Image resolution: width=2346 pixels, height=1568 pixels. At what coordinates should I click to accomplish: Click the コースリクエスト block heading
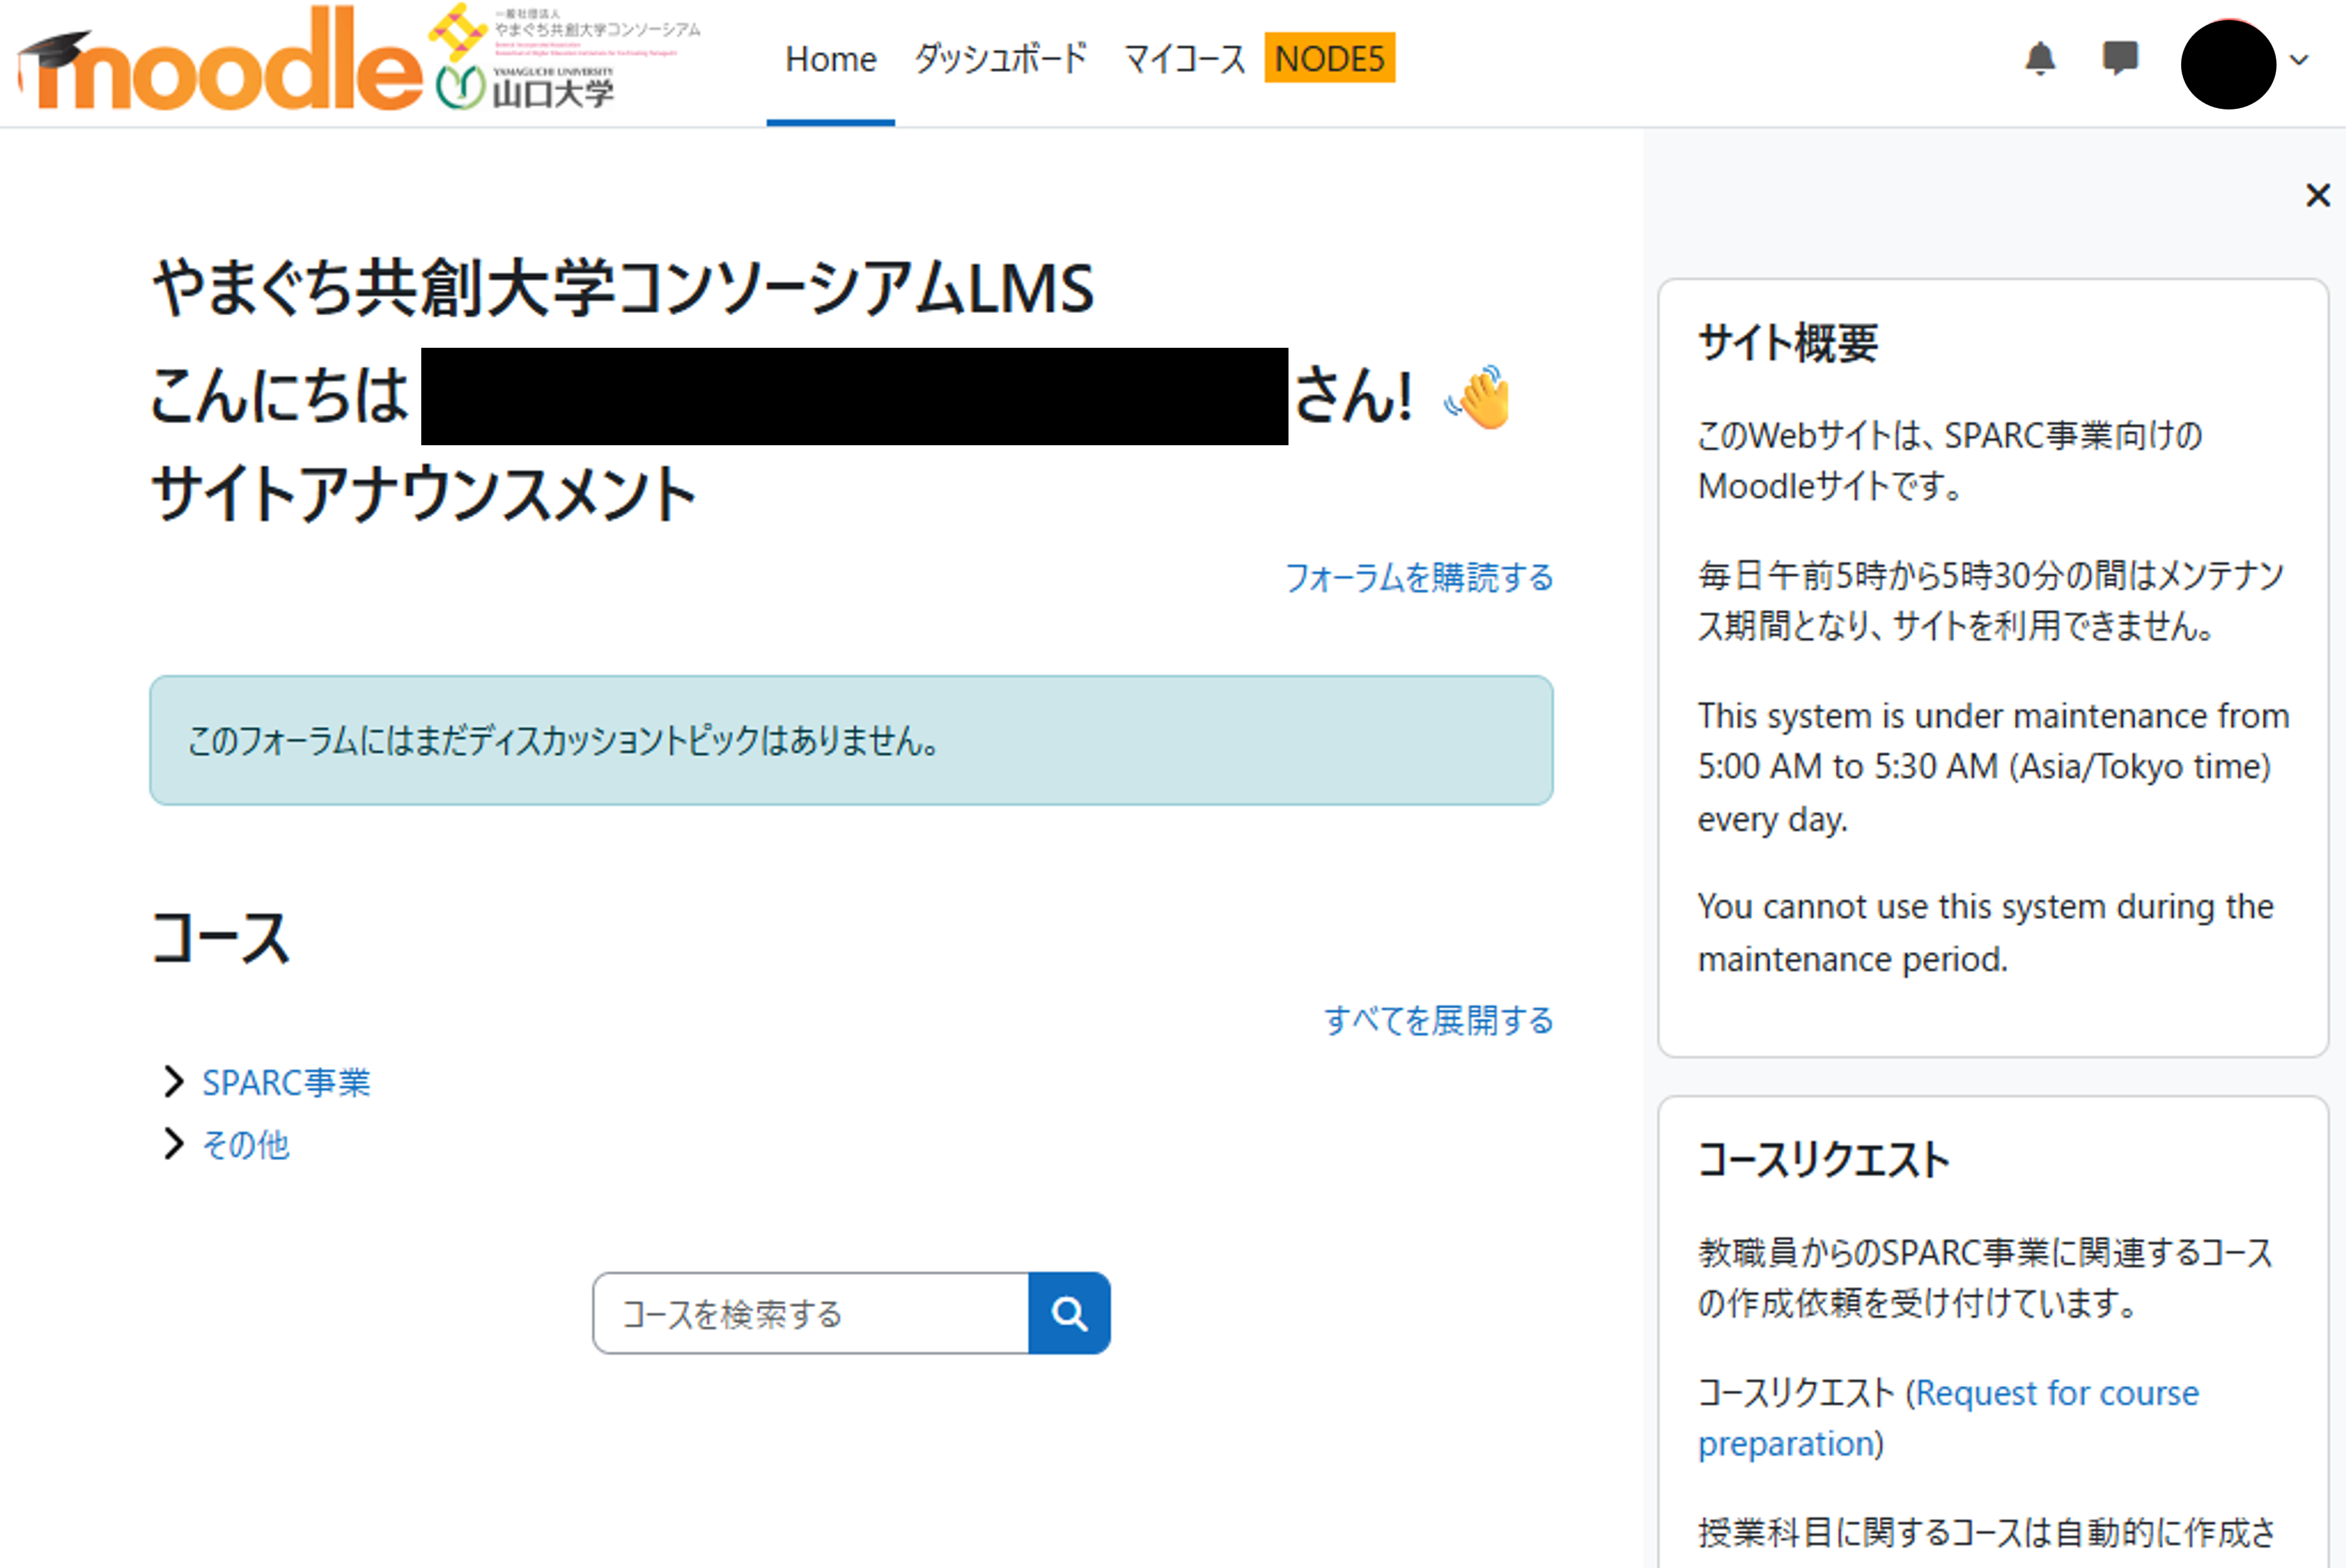tap(1824, 1160)
